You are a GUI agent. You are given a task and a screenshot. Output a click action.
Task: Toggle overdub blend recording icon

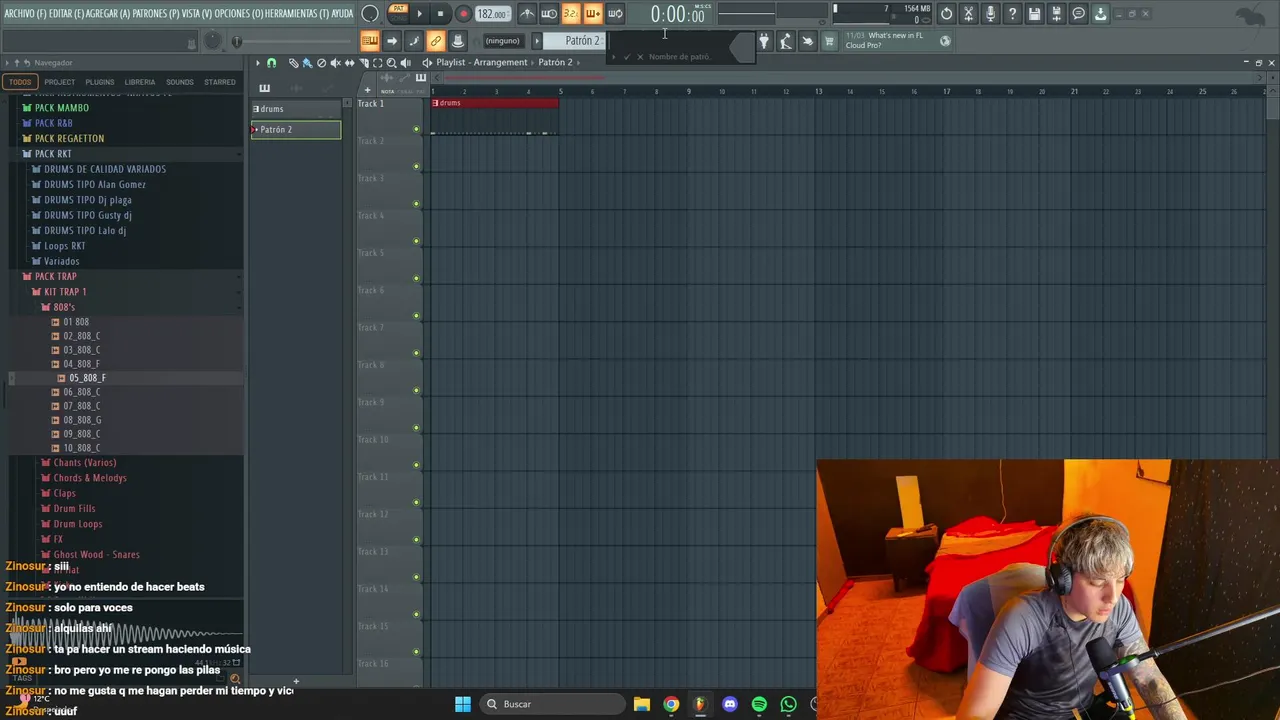click(593, 13)
